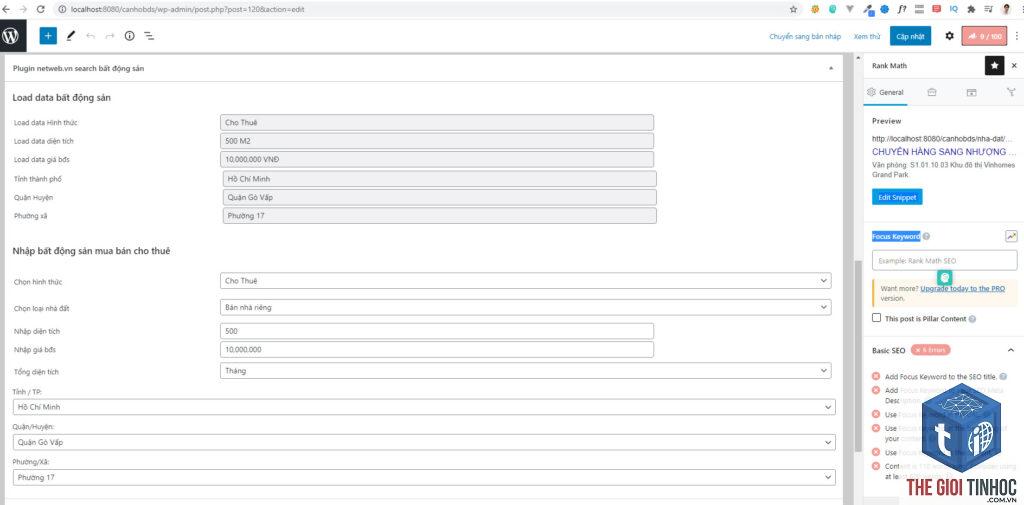This screenshot has height=505, width=1024.
Task: Click the Nhập giá bđs input field
Action: click(437, 350)
